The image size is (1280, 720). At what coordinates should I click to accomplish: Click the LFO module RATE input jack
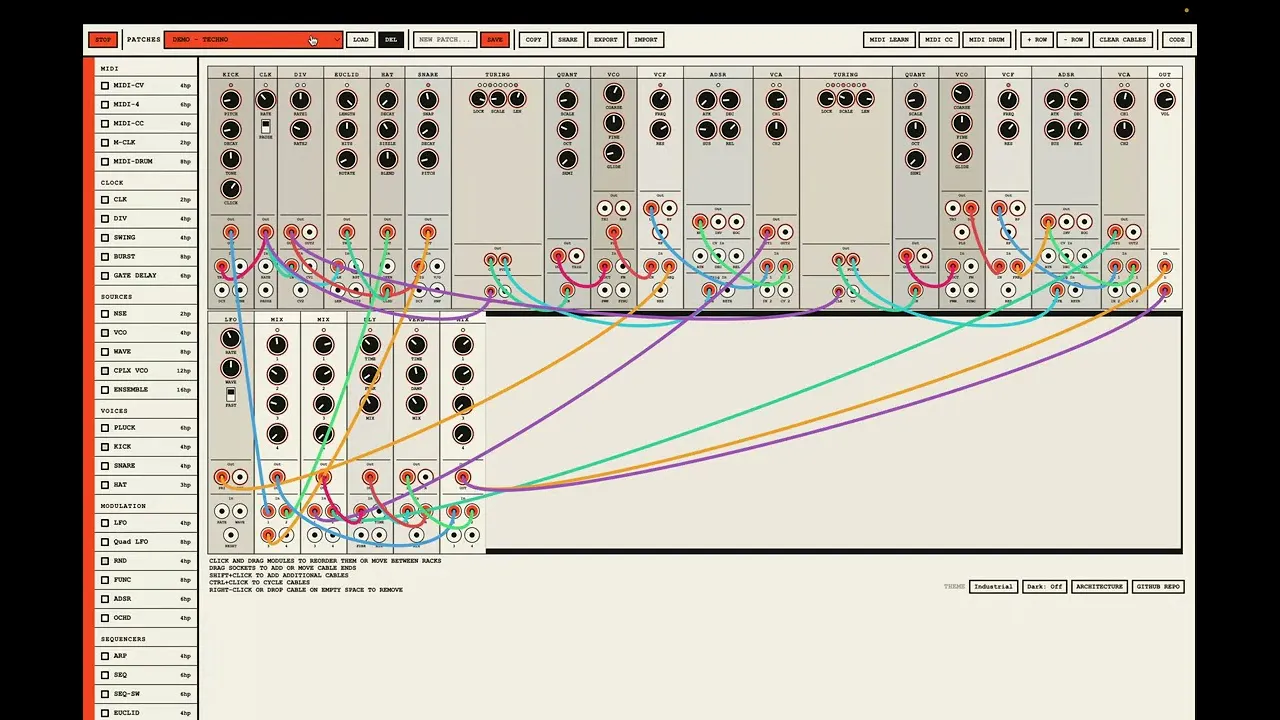(x=222, y=511)
